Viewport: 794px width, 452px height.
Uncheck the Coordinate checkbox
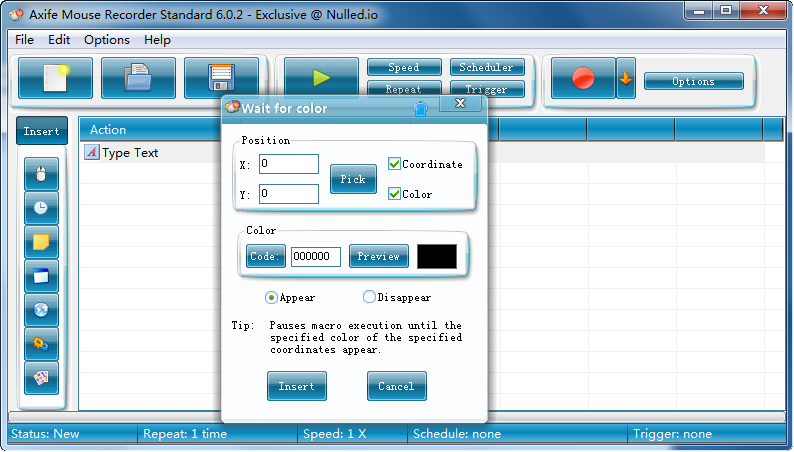395,164
